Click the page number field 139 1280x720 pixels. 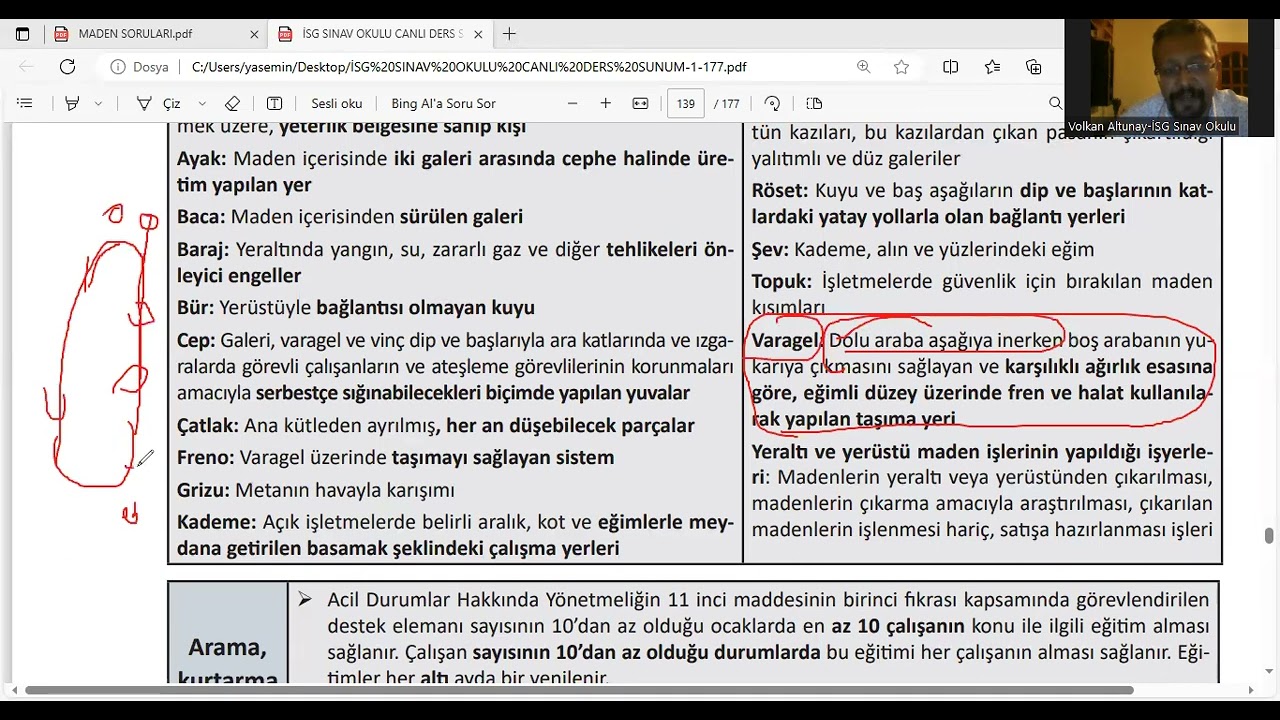click(686, 103)
